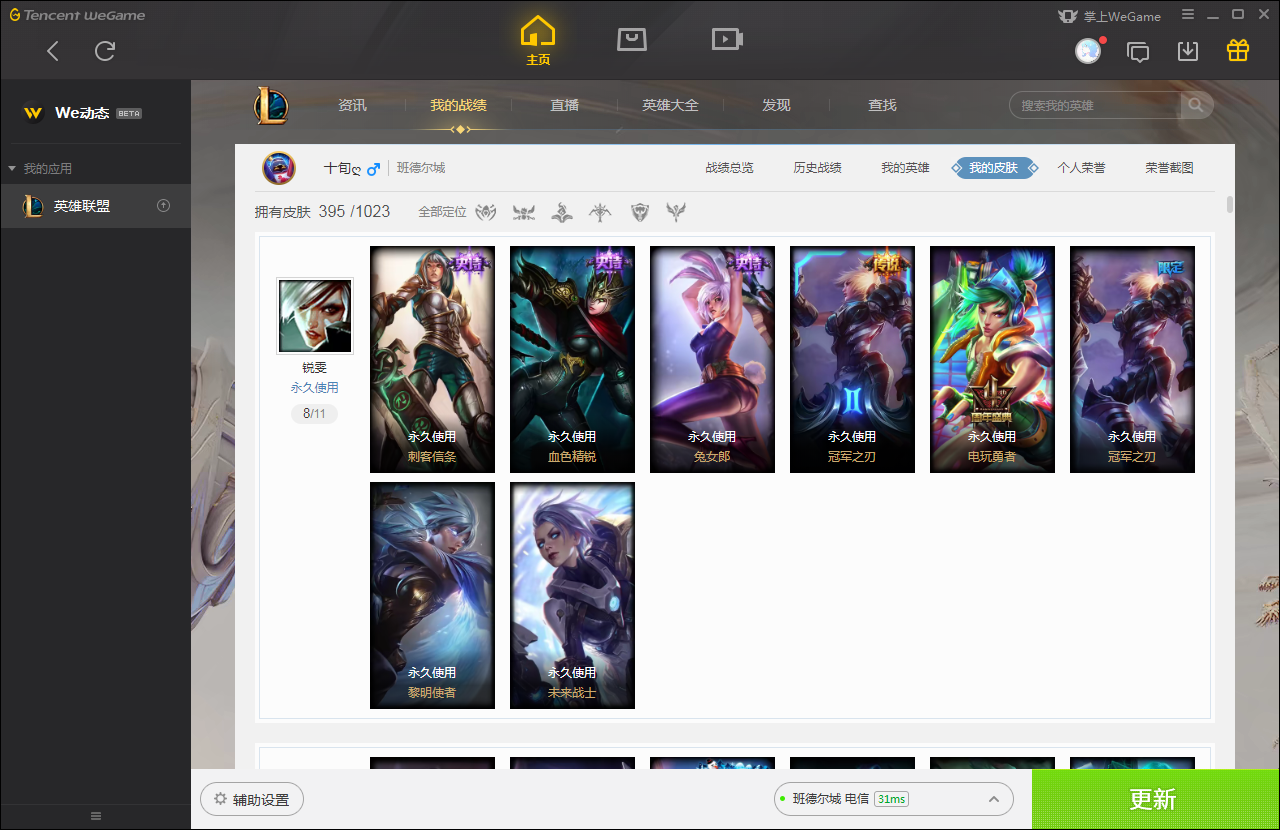Click the skin list vertical scrollbar

1229,205
